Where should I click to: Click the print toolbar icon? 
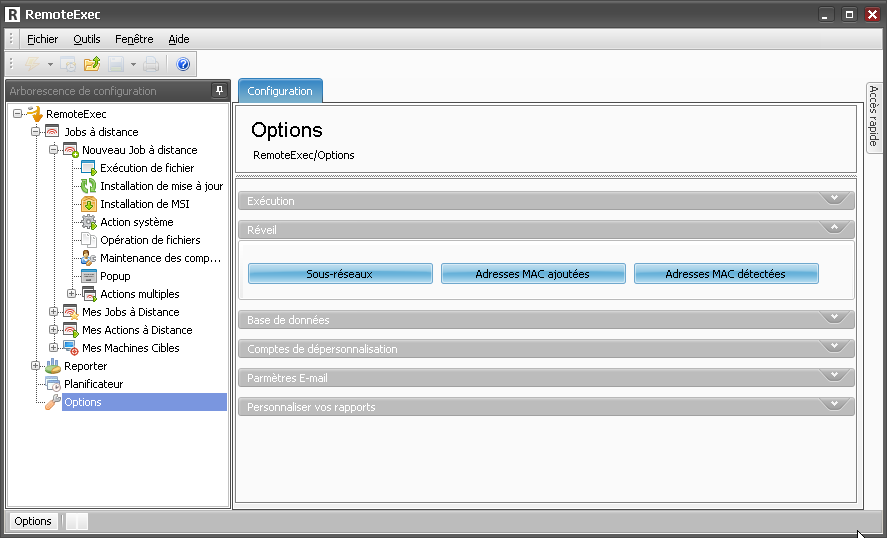(x=151, y=64)
